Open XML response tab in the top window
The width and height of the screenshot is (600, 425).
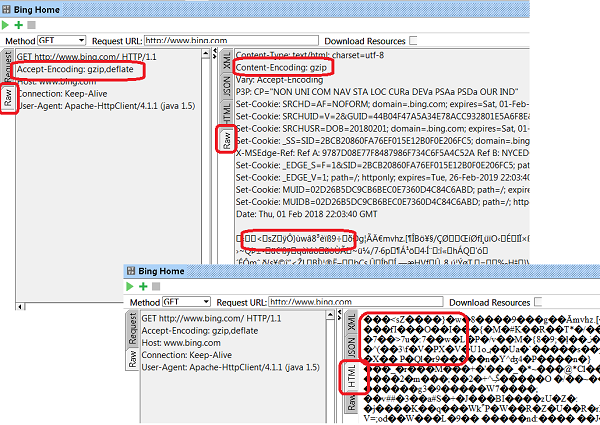click(x=227, y=60)
